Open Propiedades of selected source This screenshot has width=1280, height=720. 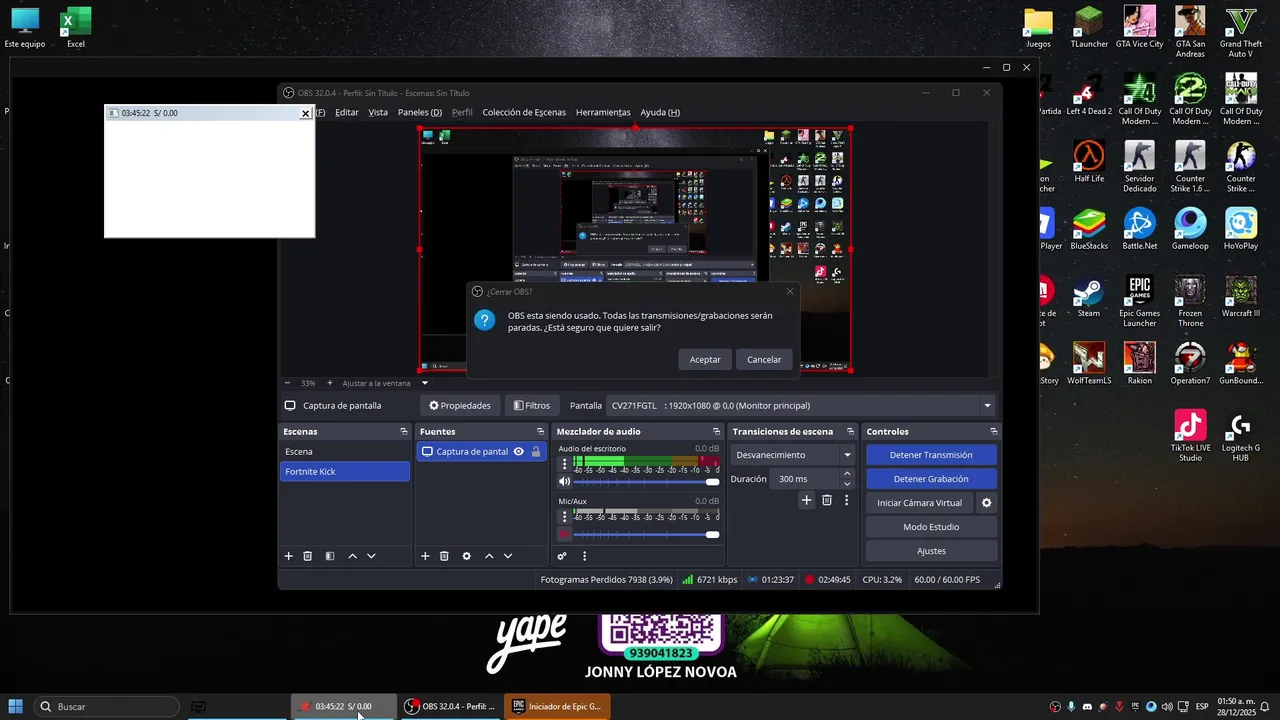tap(460, 406)
